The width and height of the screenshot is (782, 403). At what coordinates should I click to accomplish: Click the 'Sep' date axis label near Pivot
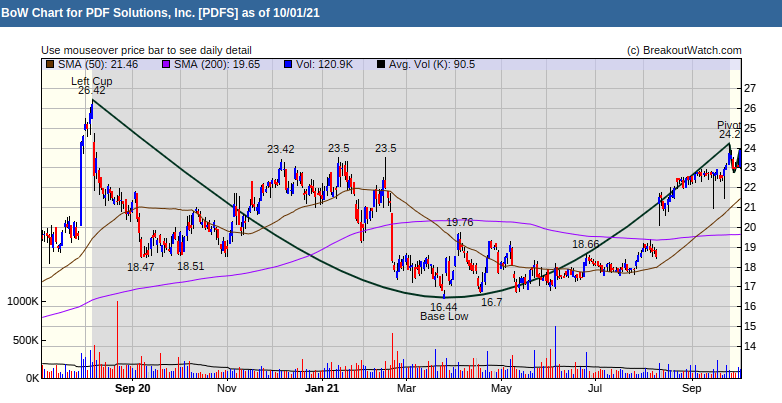point(692,389)
